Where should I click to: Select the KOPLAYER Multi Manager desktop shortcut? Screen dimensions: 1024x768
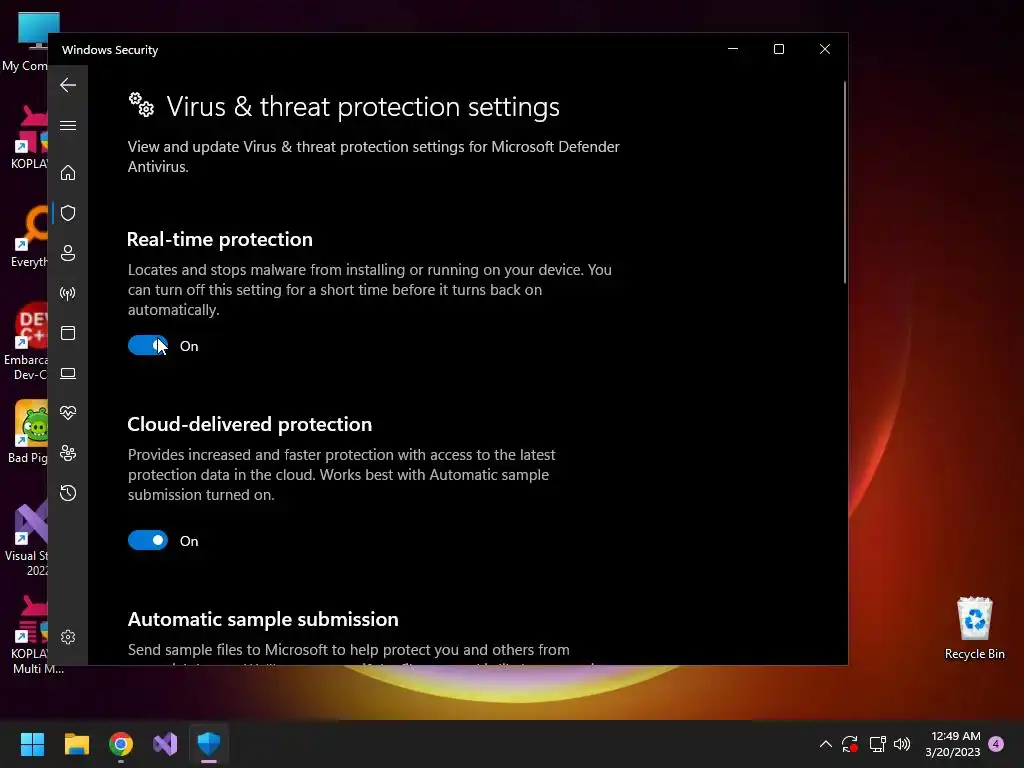click(33, 636)
